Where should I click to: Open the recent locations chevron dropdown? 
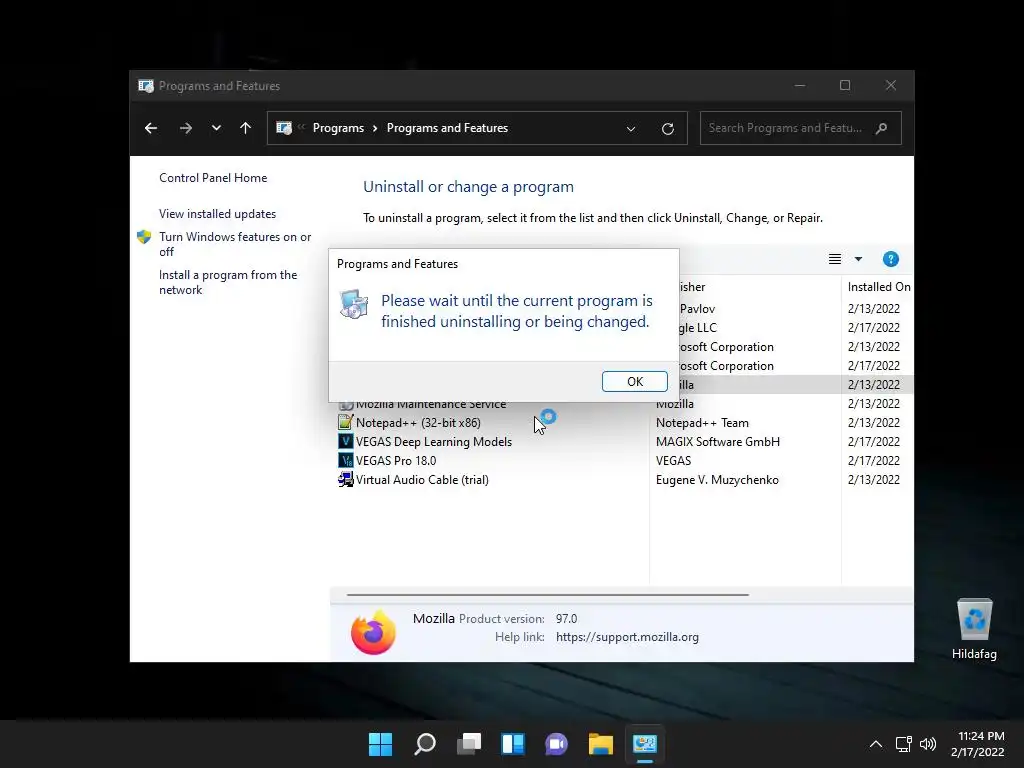pos(216,128)
